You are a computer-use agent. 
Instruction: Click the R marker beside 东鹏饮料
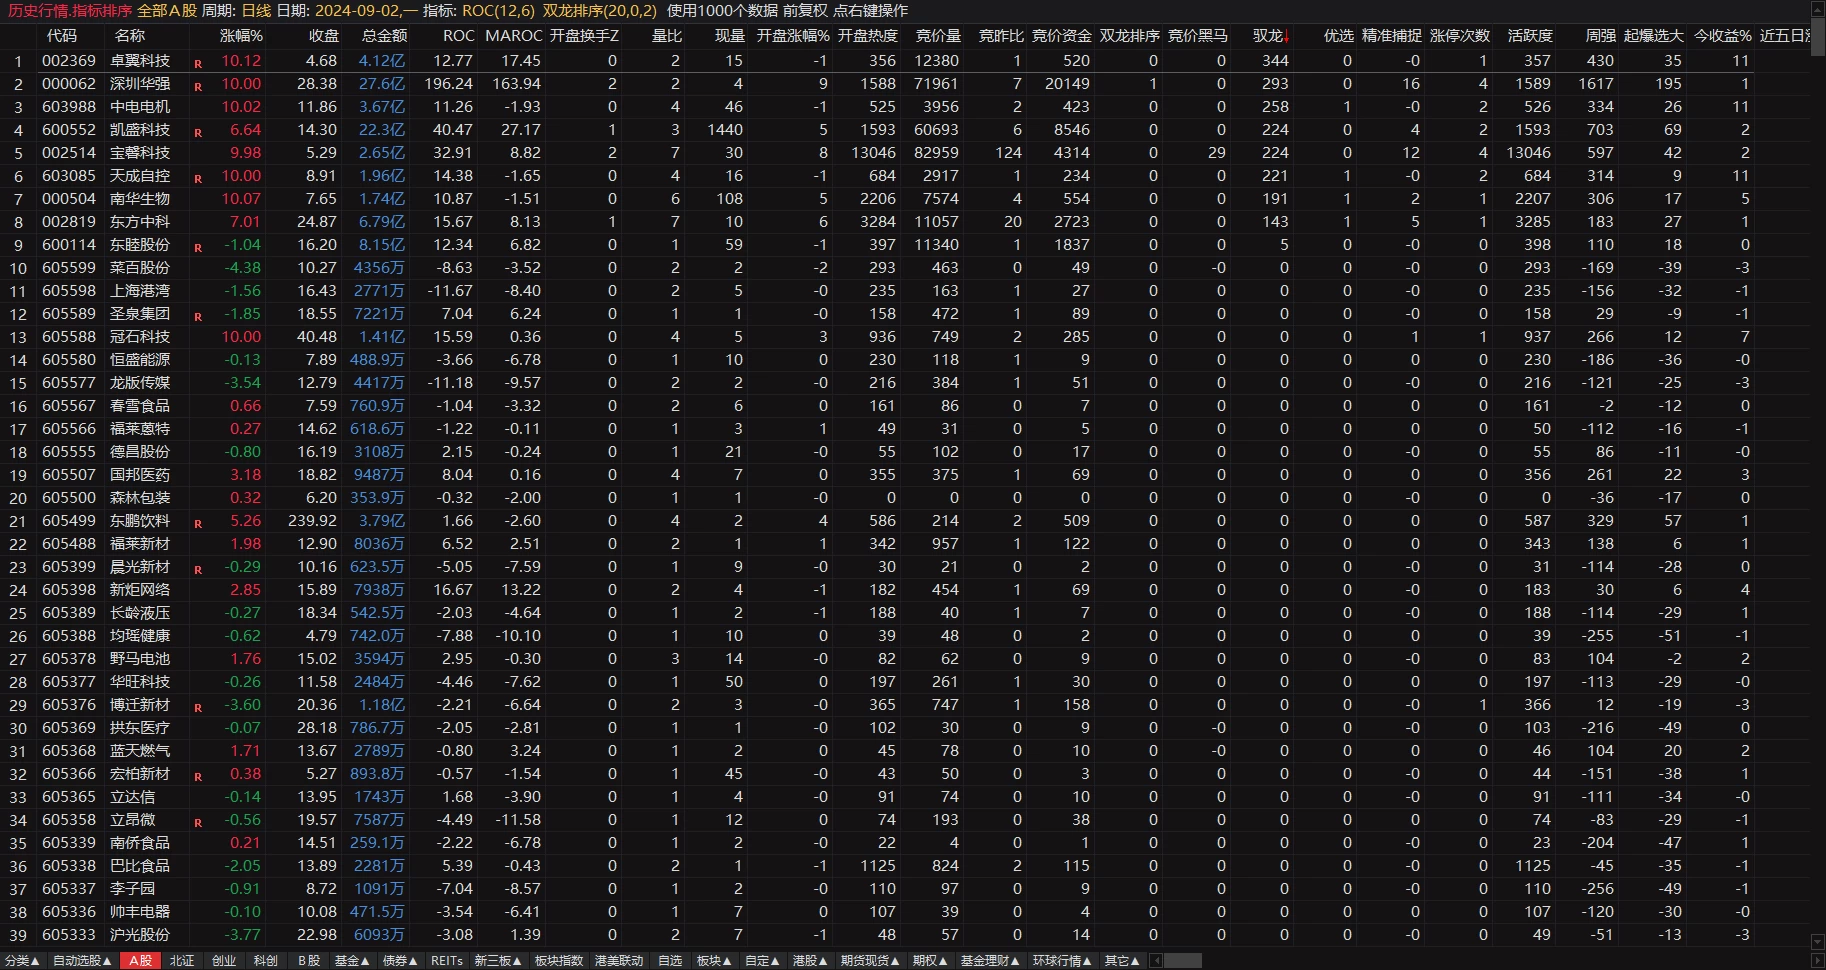coord(198,524)
